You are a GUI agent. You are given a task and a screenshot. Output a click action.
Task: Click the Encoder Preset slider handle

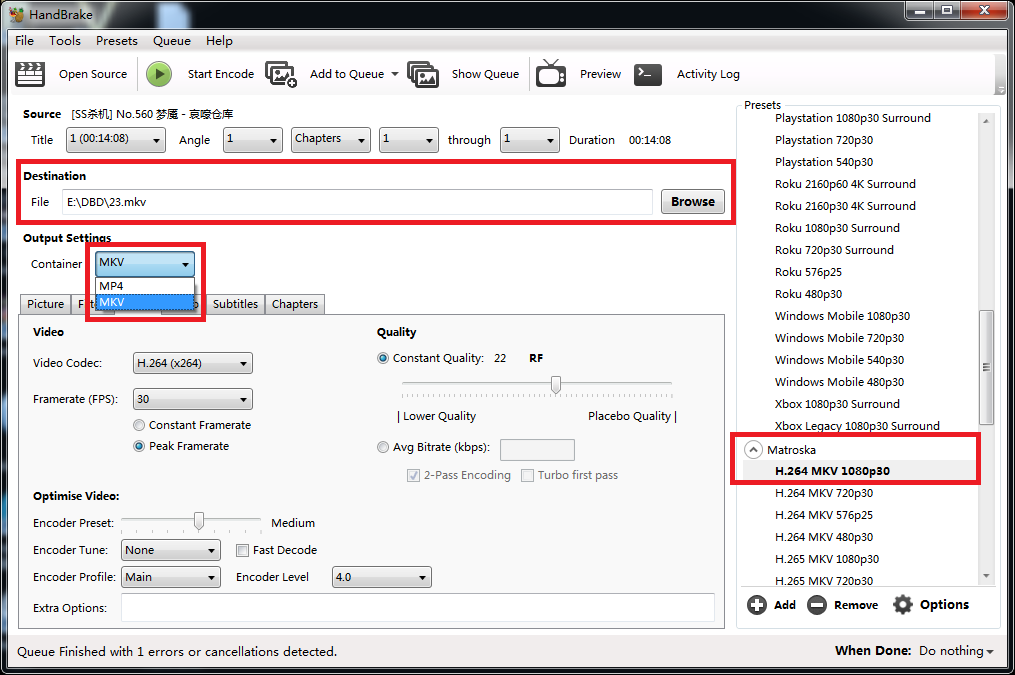coord(199,520)
